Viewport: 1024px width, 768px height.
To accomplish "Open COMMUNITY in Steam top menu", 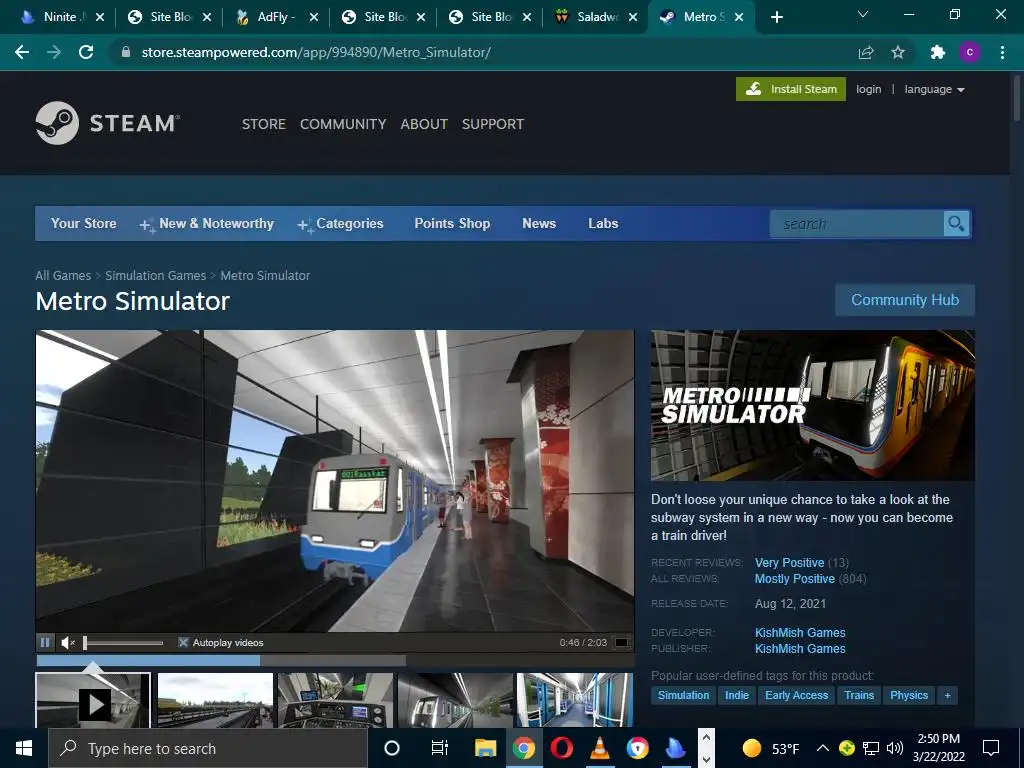I will click(x=343, y=124).
